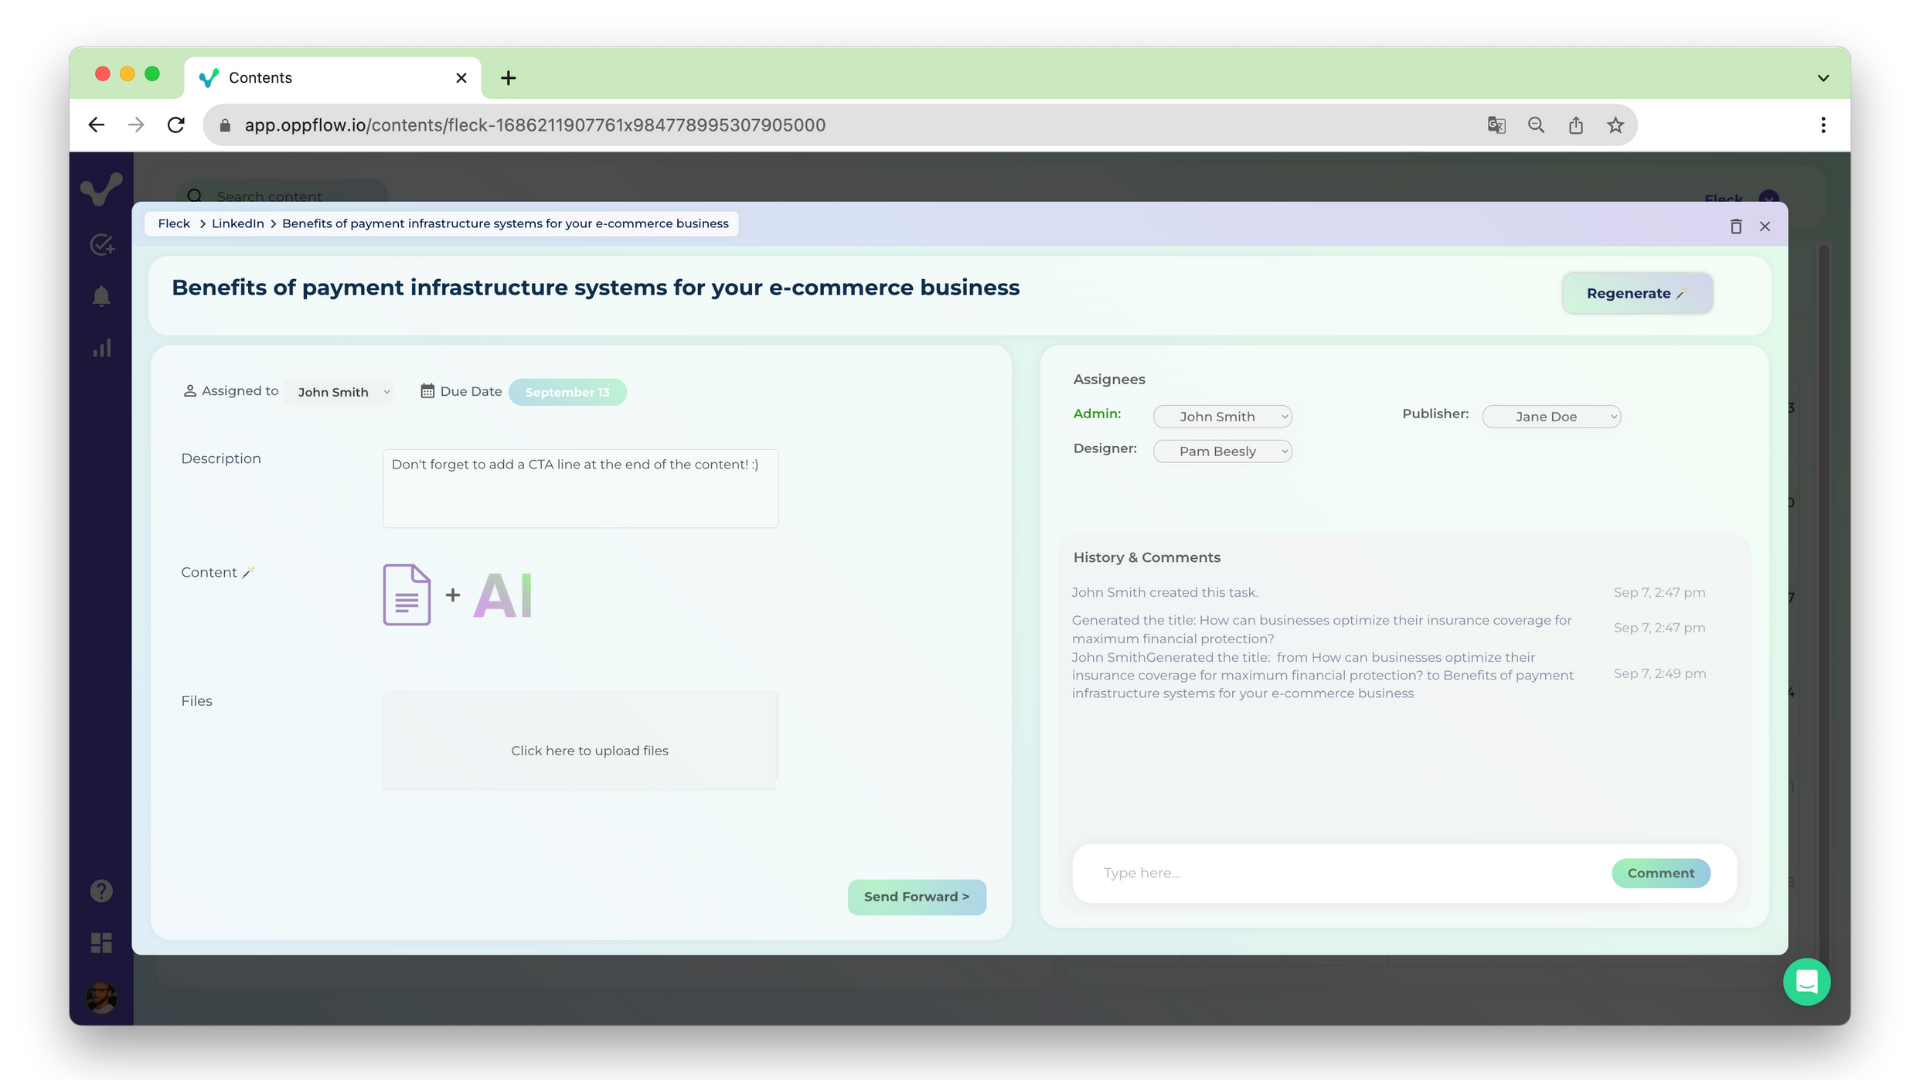The image size is (1920, 1080).
Task: Select the Fleck breadcrumb menu item
Action: tap(173, 223)
